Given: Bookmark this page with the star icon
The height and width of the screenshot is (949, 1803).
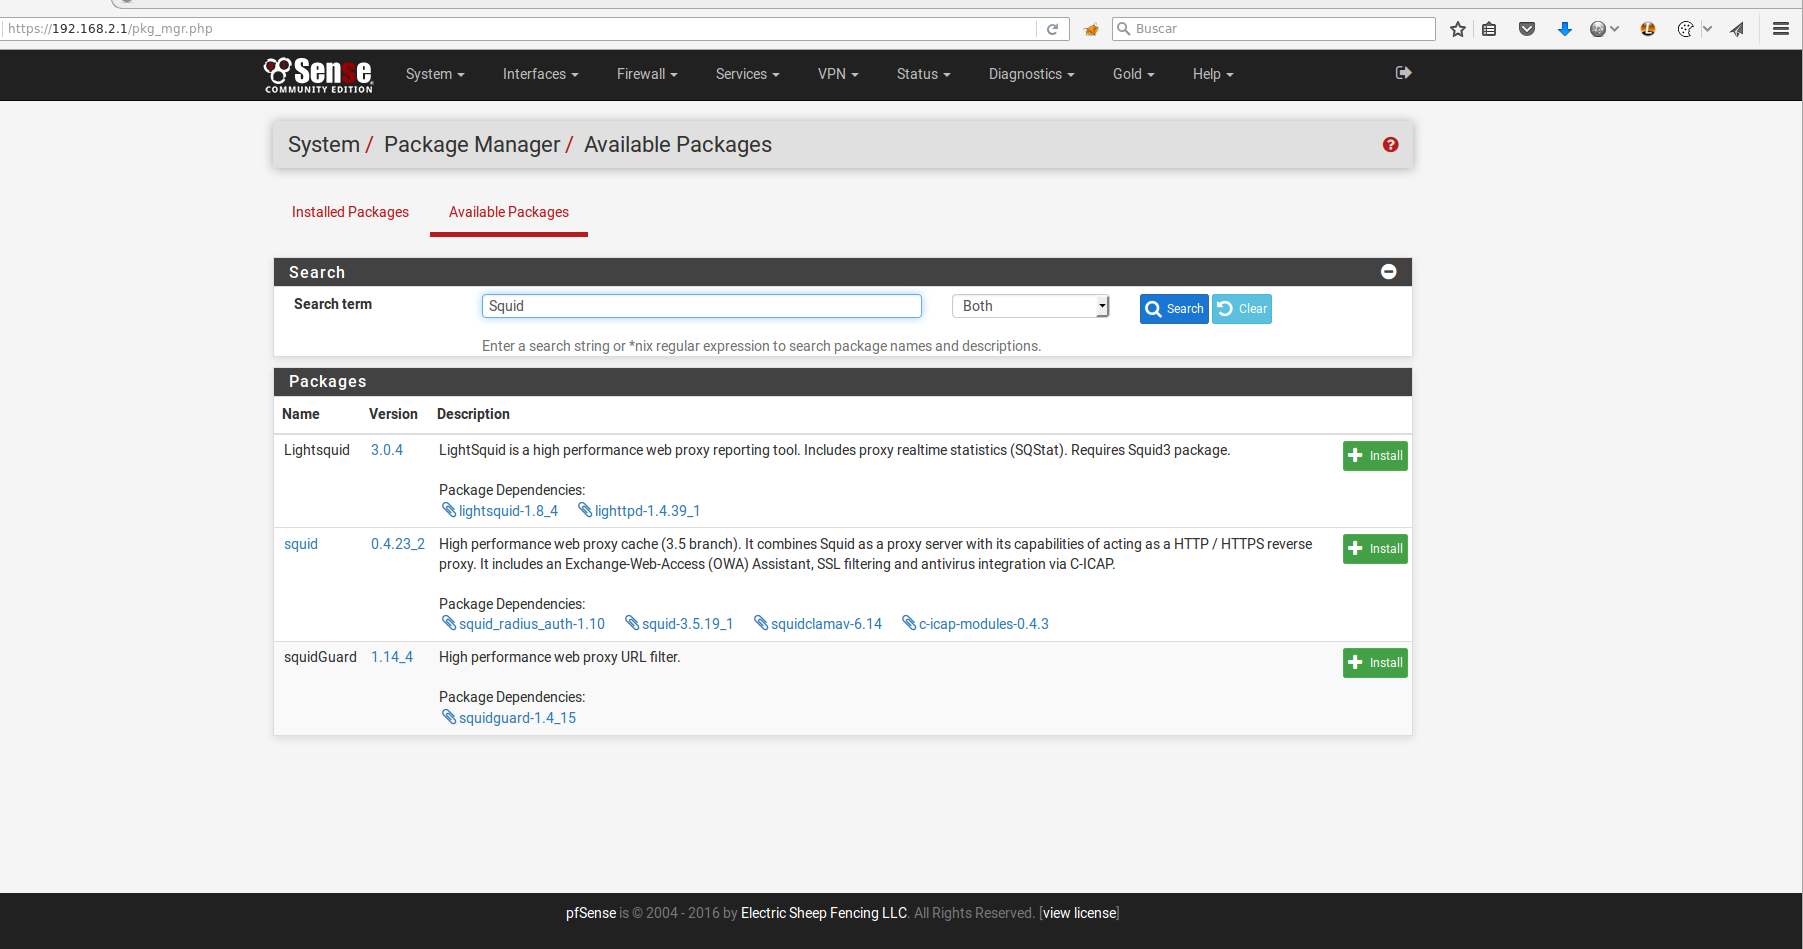Looking at the screenshot, I should (x=1458, y=29).
